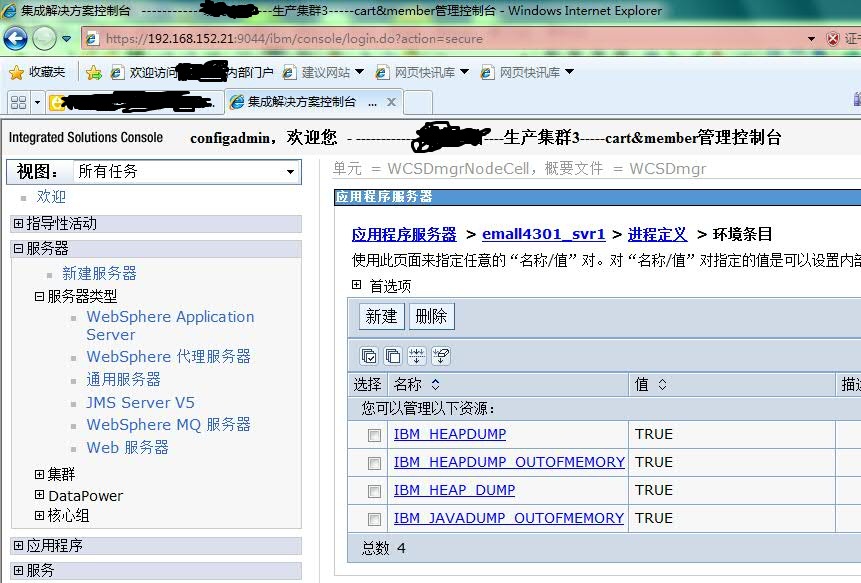Click the add to favorites bar star icon
The width and height of the screenshot is (861, 583).
(94, 72)
